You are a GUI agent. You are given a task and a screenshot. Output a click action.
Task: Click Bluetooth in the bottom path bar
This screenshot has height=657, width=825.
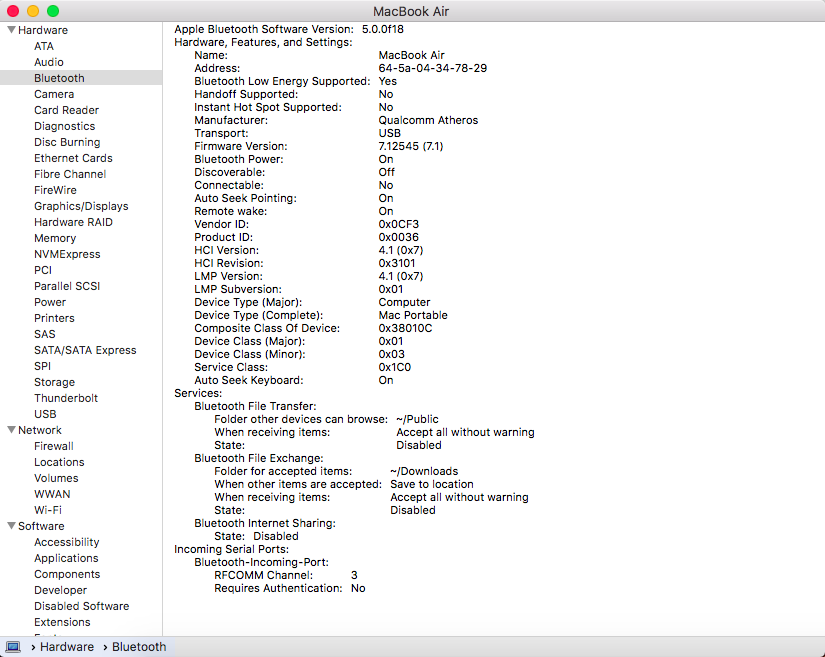coord(139,647)
